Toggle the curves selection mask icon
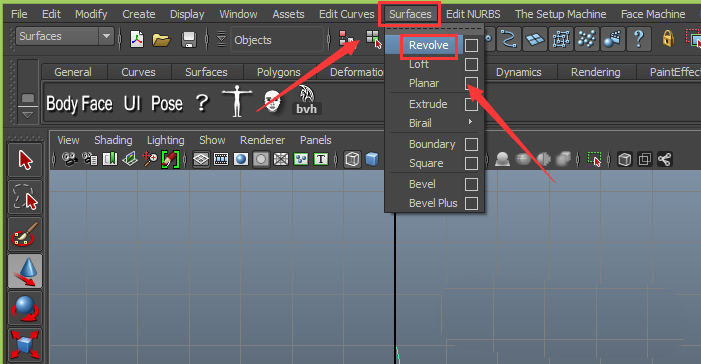701x364 pixels. coord(508,39)
